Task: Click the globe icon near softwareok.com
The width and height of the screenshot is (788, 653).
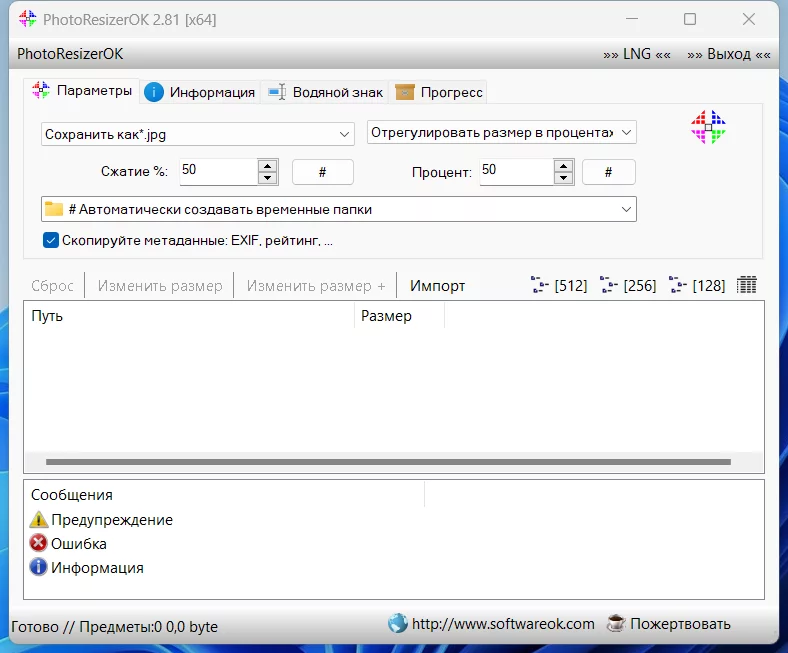Action: point(398,623)
